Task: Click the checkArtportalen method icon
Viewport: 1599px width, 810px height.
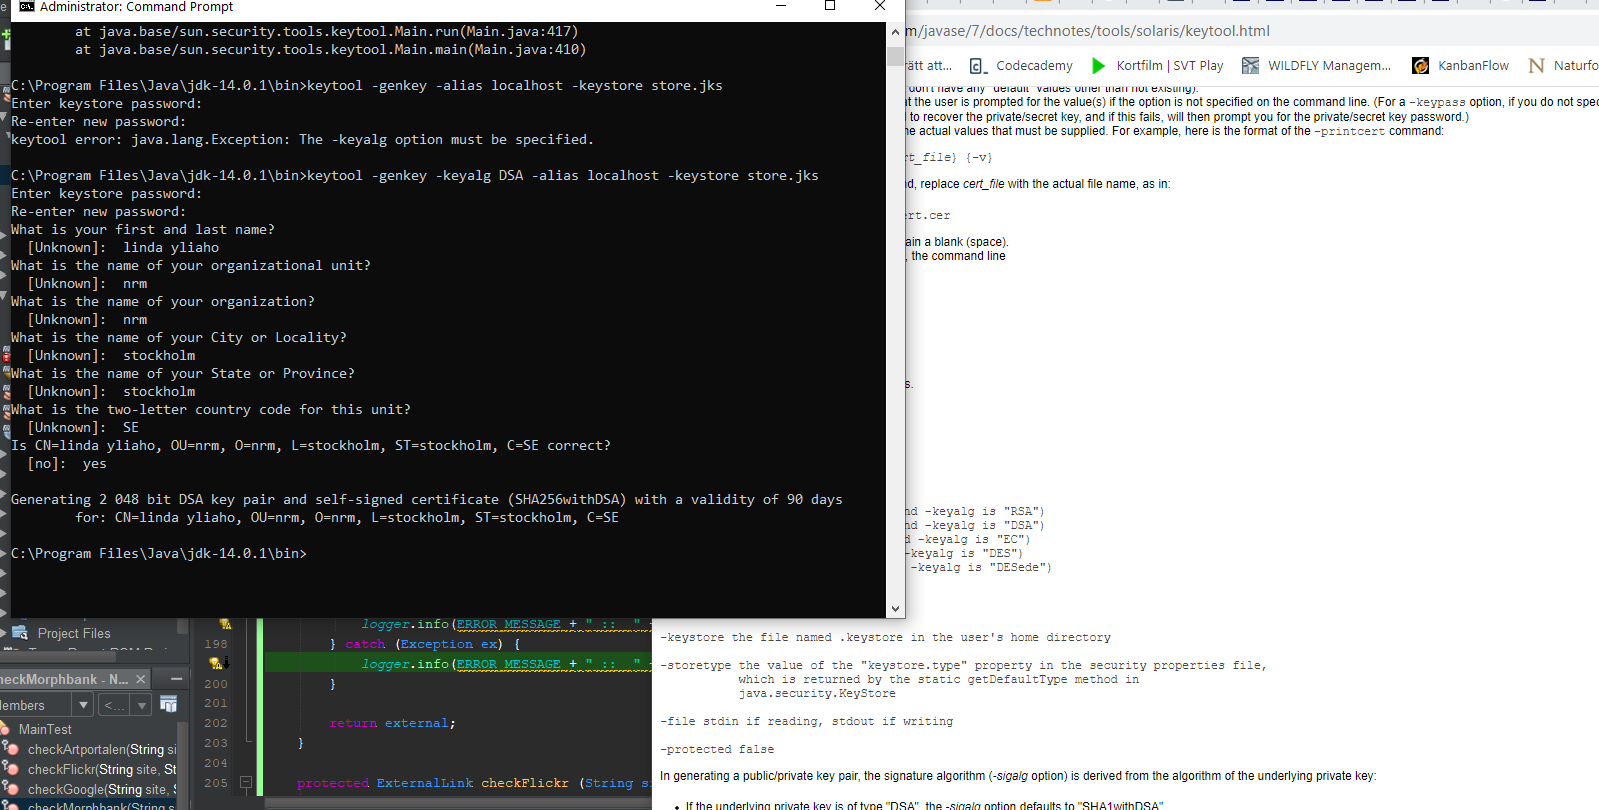Action: pos(10,749)
